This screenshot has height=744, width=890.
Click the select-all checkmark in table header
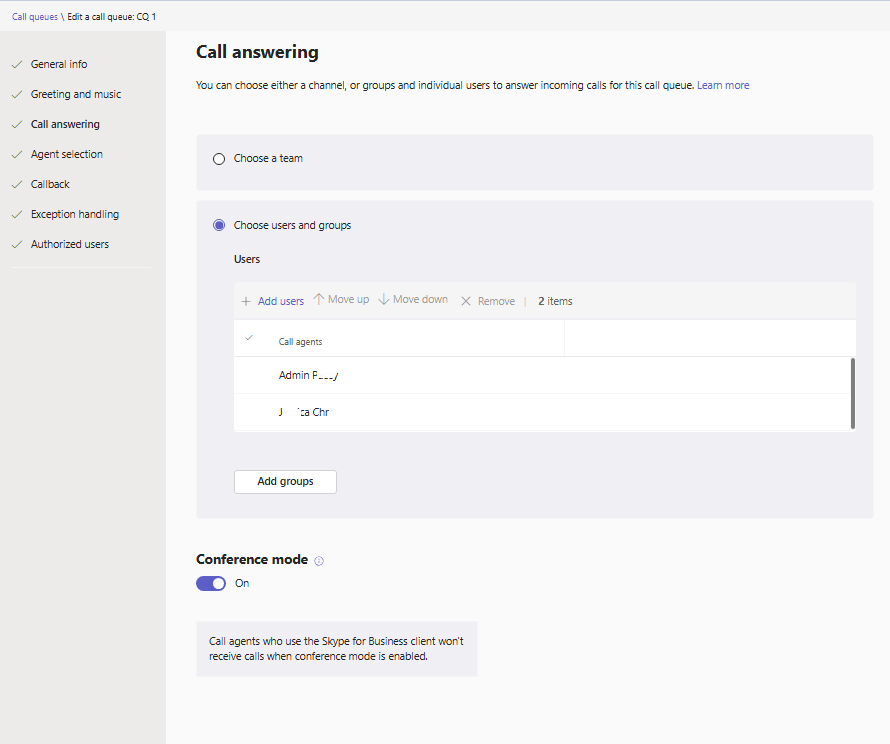pos(249,338)
